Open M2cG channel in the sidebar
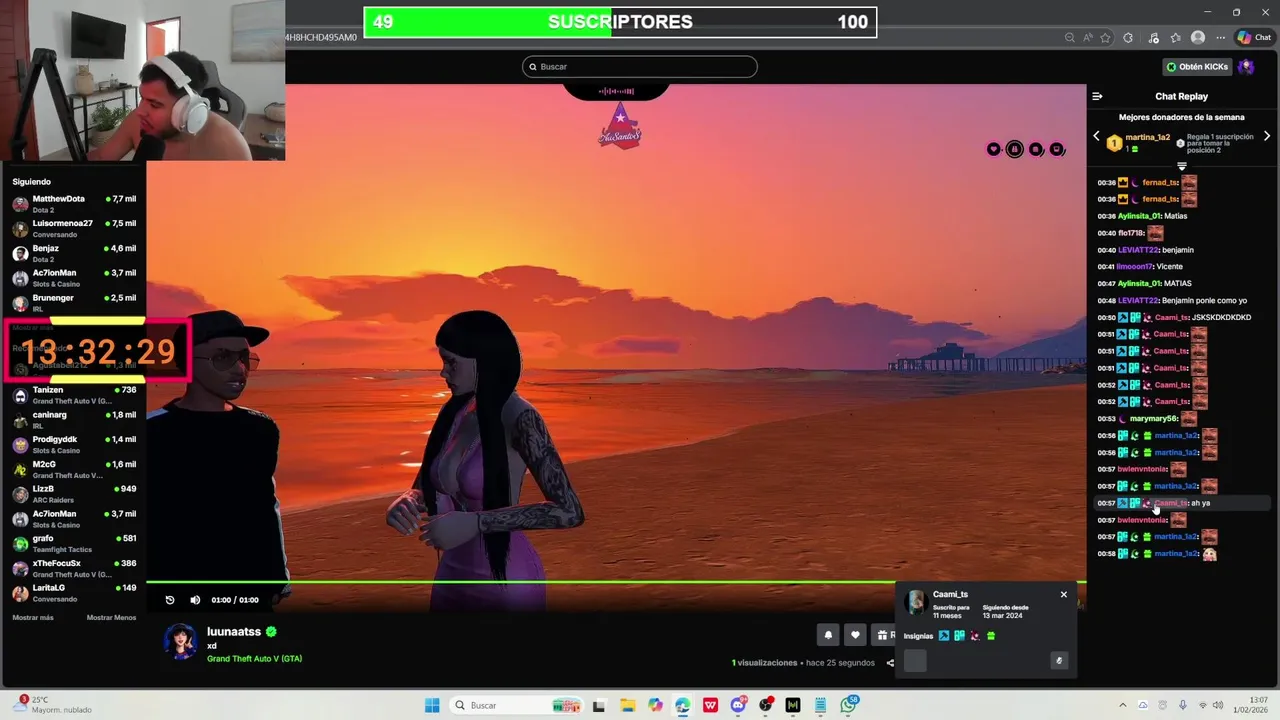Image resolution: width=1280 pixels, height=720 pixels. click(74, 469)
